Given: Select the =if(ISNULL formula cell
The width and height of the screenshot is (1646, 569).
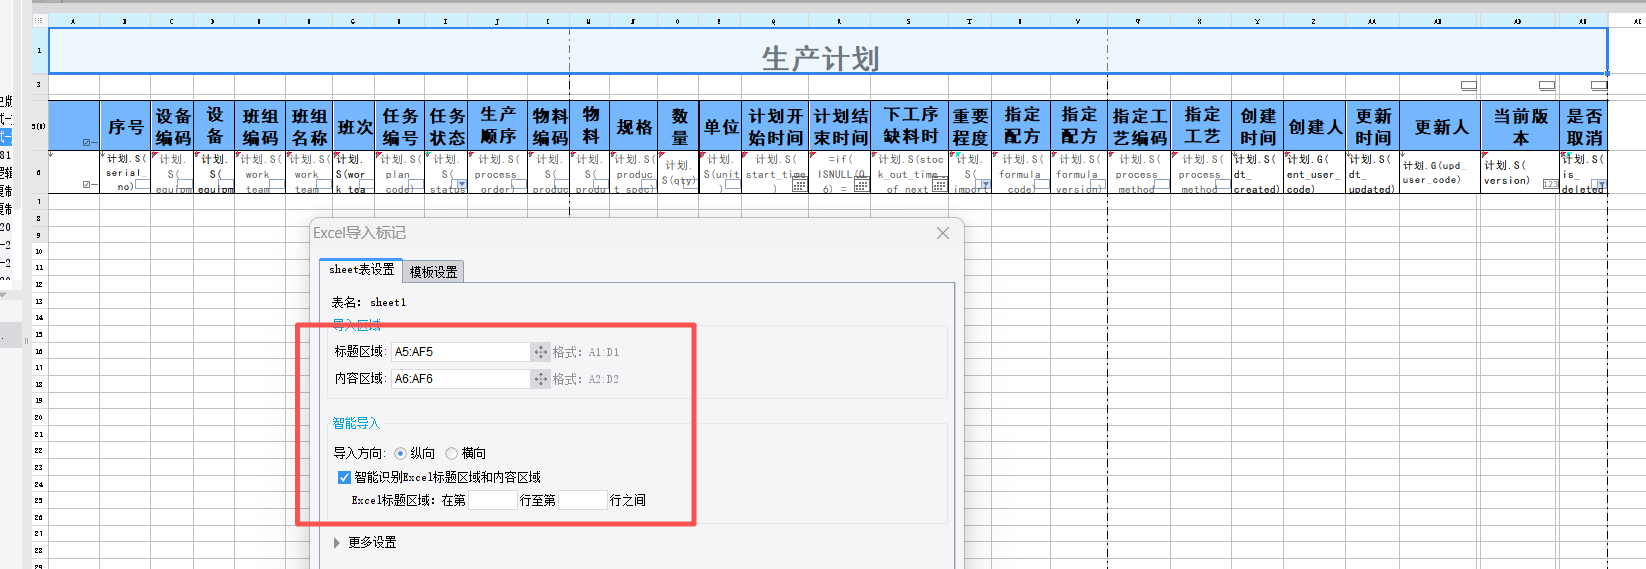Looking at the screenshot, I should click(x=840, y=172).
